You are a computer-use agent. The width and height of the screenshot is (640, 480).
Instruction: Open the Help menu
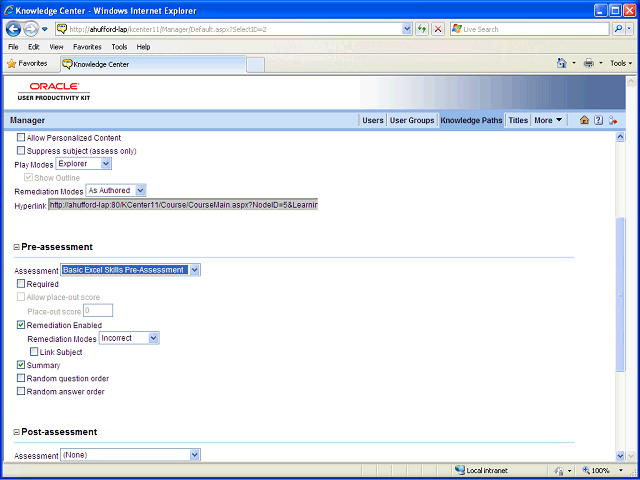[143, 47]
